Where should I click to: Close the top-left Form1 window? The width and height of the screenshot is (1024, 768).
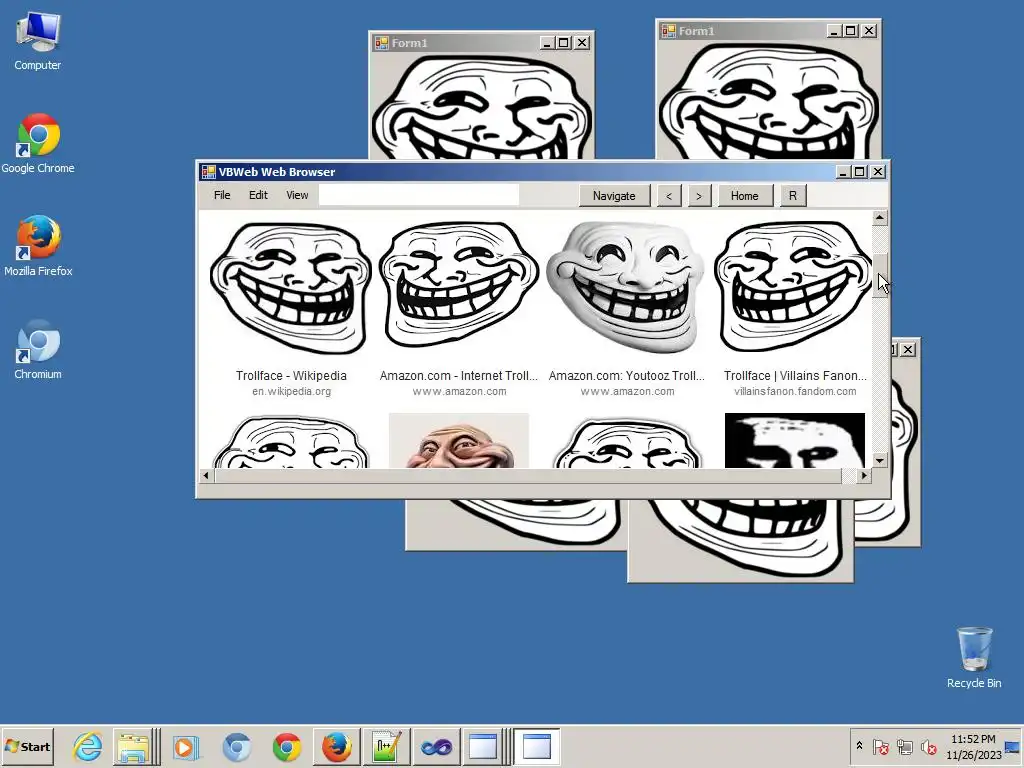(582, 43)
